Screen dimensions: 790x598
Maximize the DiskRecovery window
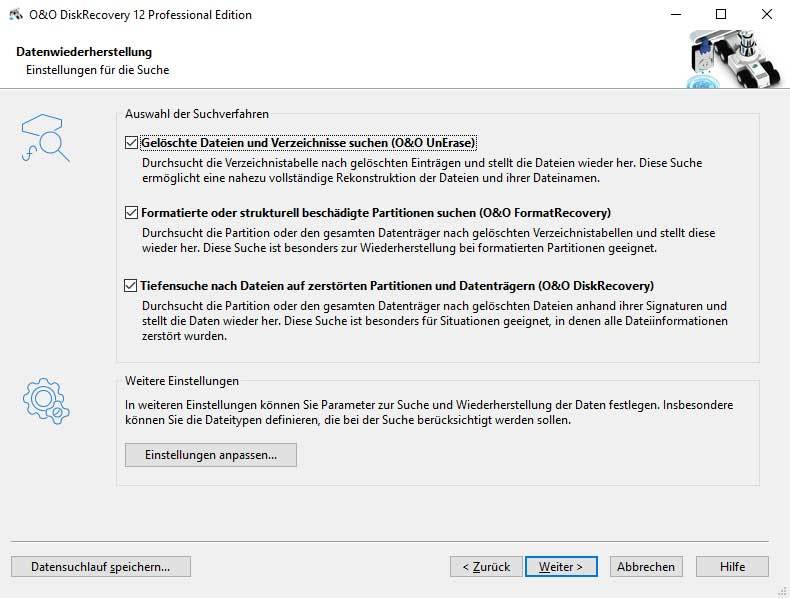click(721, 15)
